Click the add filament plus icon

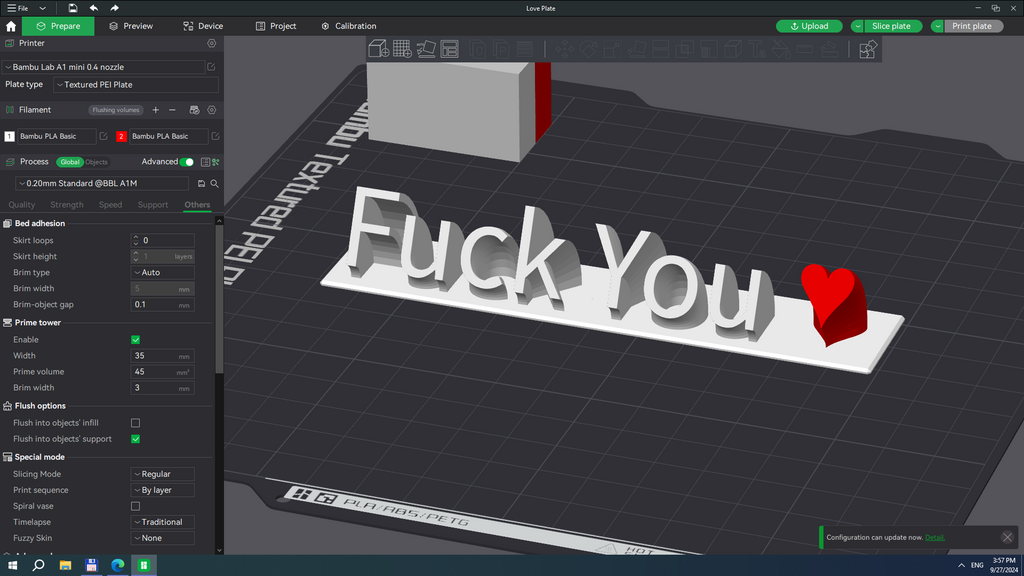(x=155, y=110)
